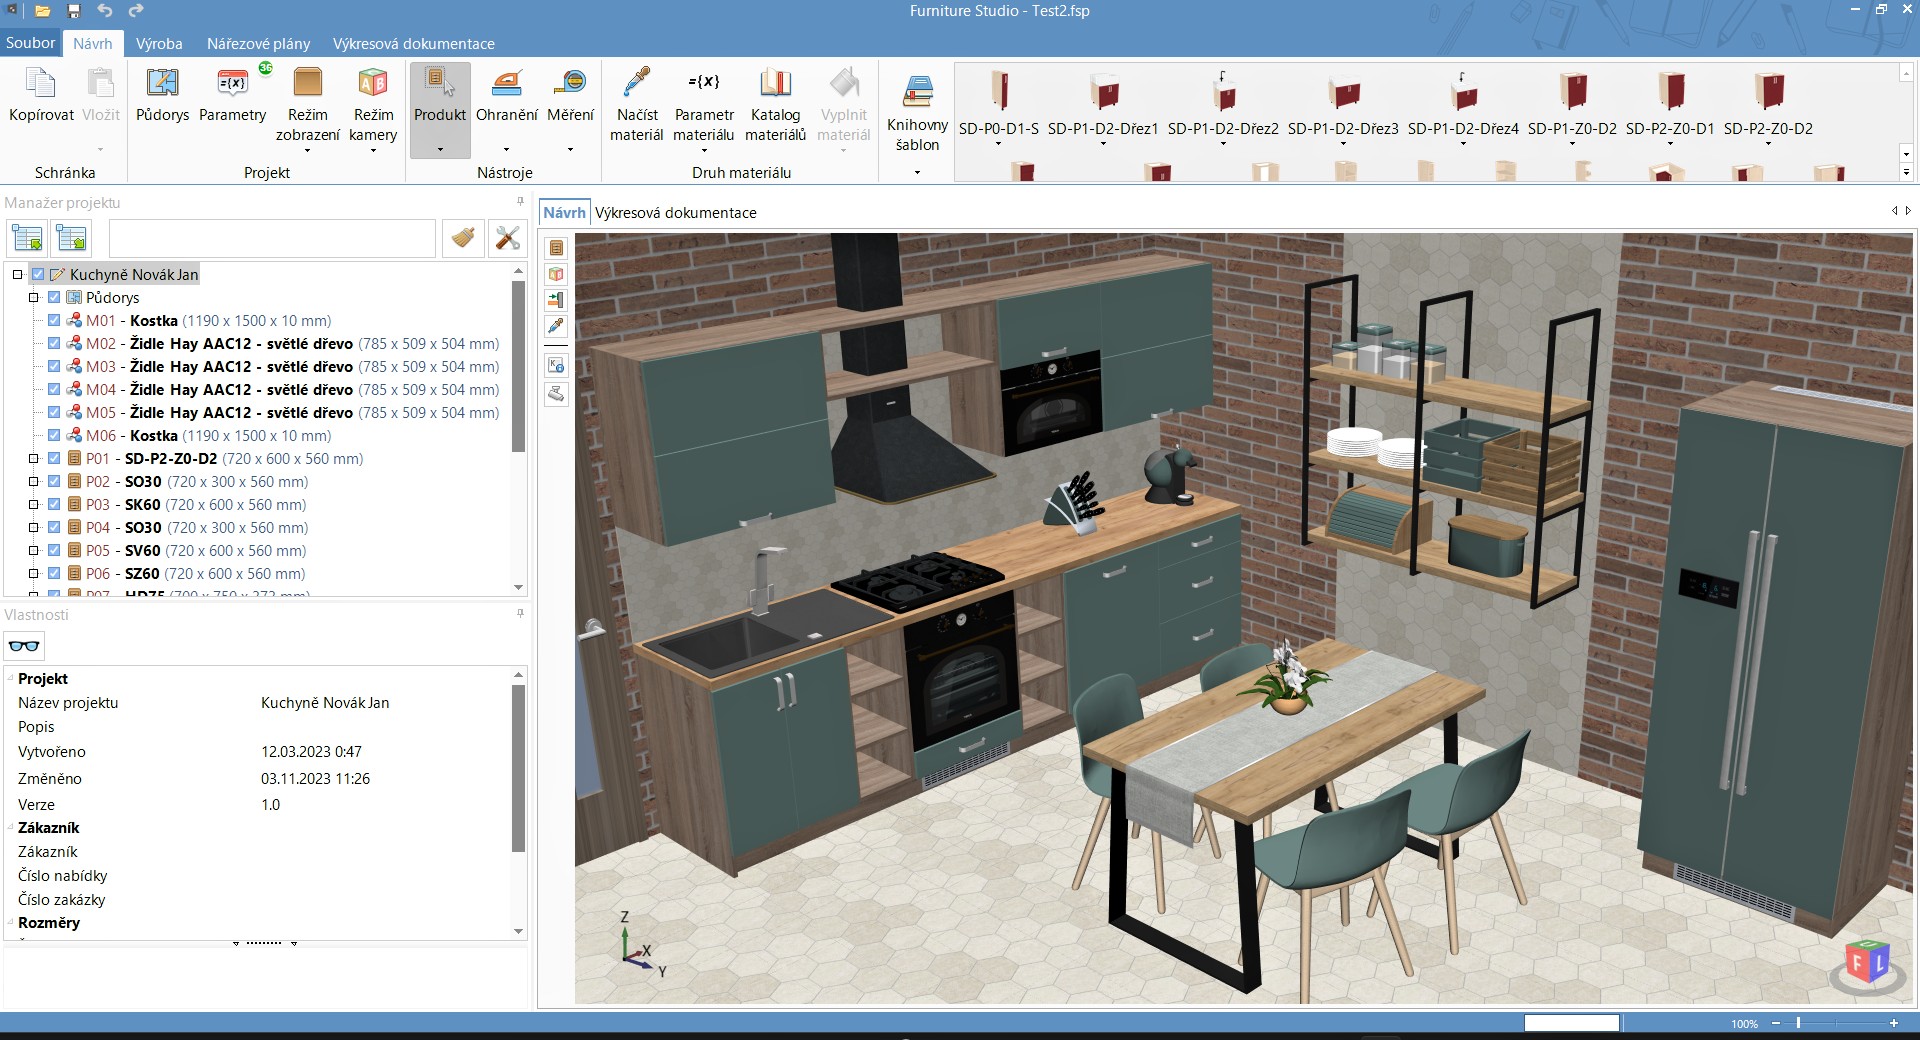Expand the P01 - SD-P2-Z0-D2 node
This screenshot has width=1920, height=1040.
click(33, 458)
